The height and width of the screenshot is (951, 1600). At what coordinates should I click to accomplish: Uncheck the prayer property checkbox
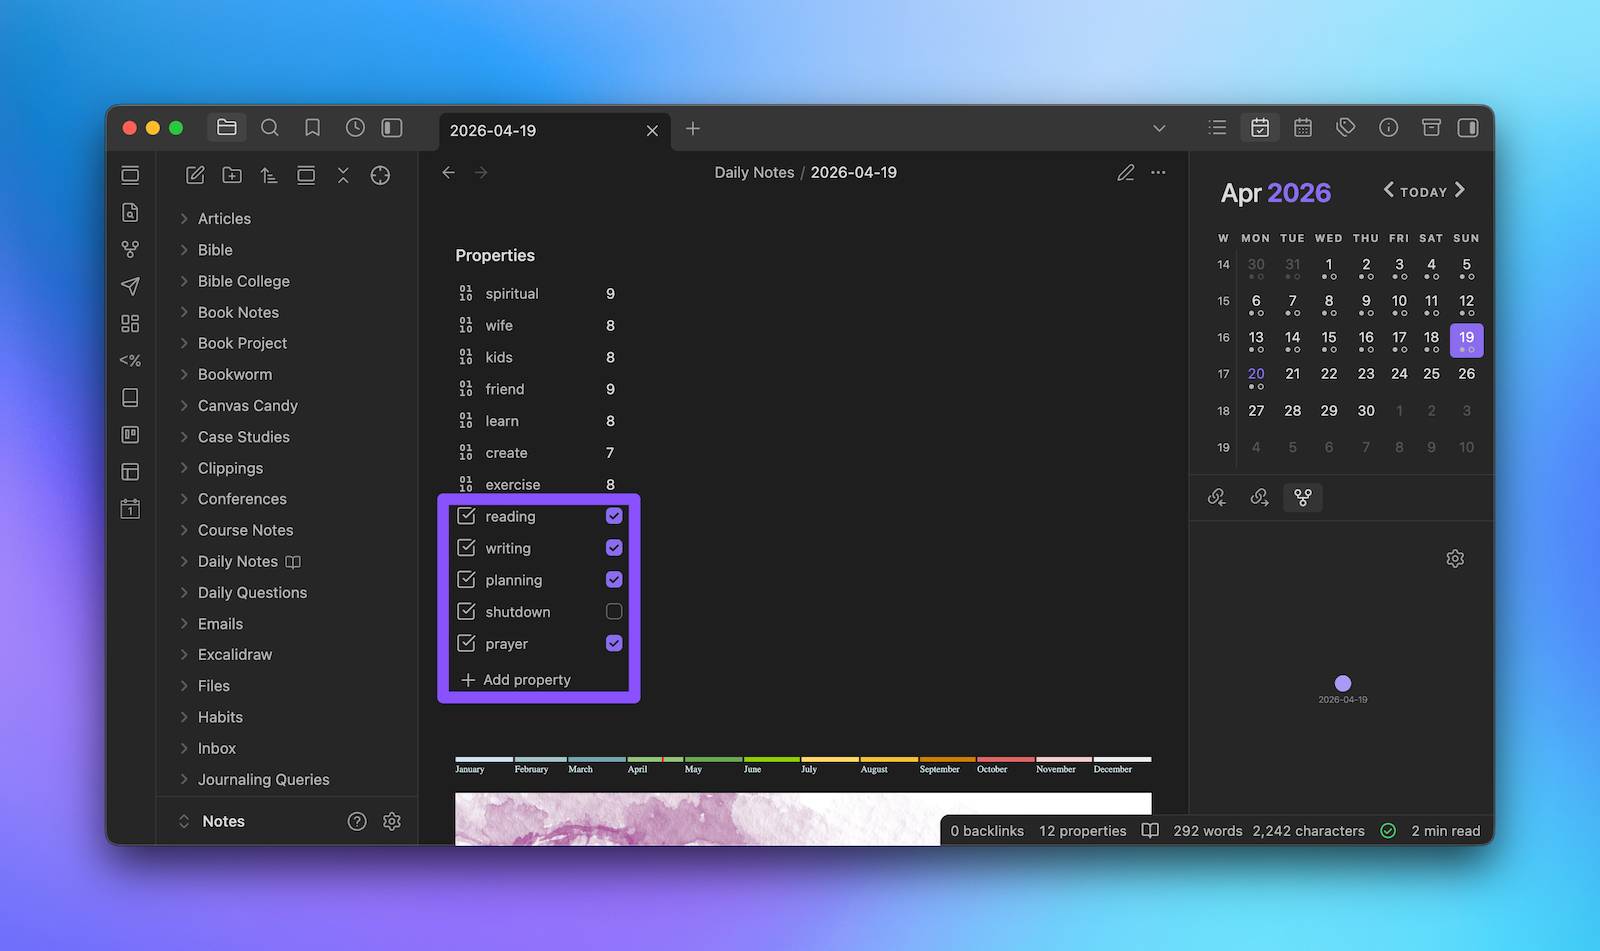[x=614, y=644]
